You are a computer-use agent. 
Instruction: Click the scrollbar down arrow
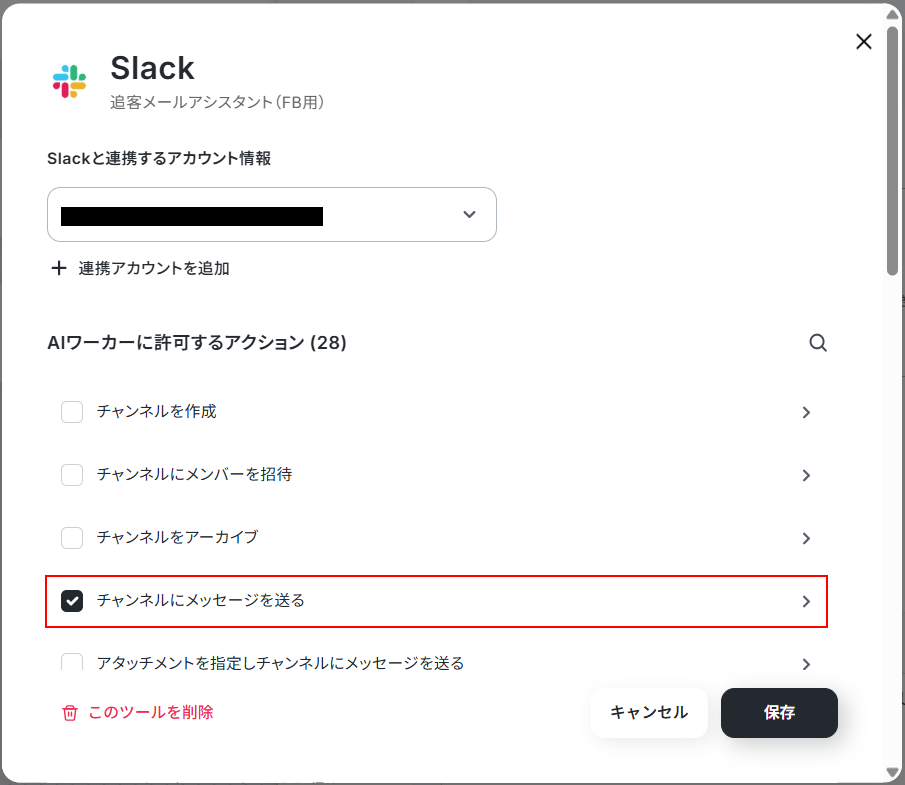(x=893, y=773)
